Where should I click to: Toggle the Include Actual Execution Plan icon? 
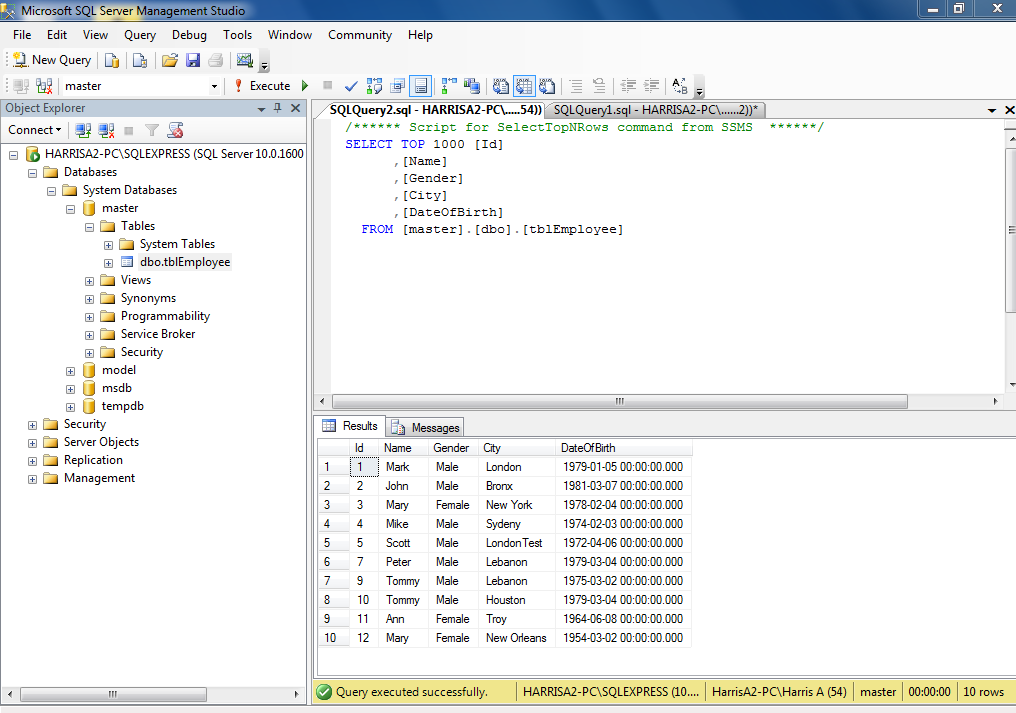[448, 86]
